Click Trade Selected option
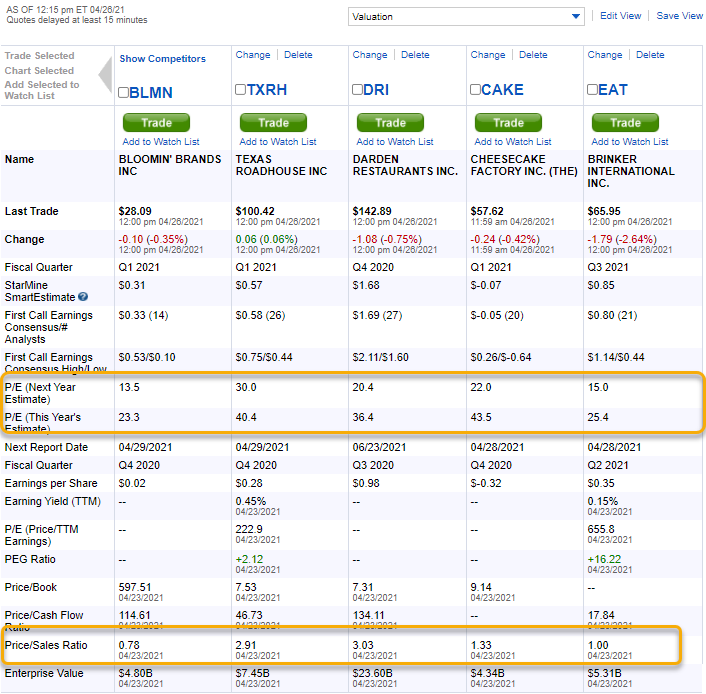 (x=40, y=55)
